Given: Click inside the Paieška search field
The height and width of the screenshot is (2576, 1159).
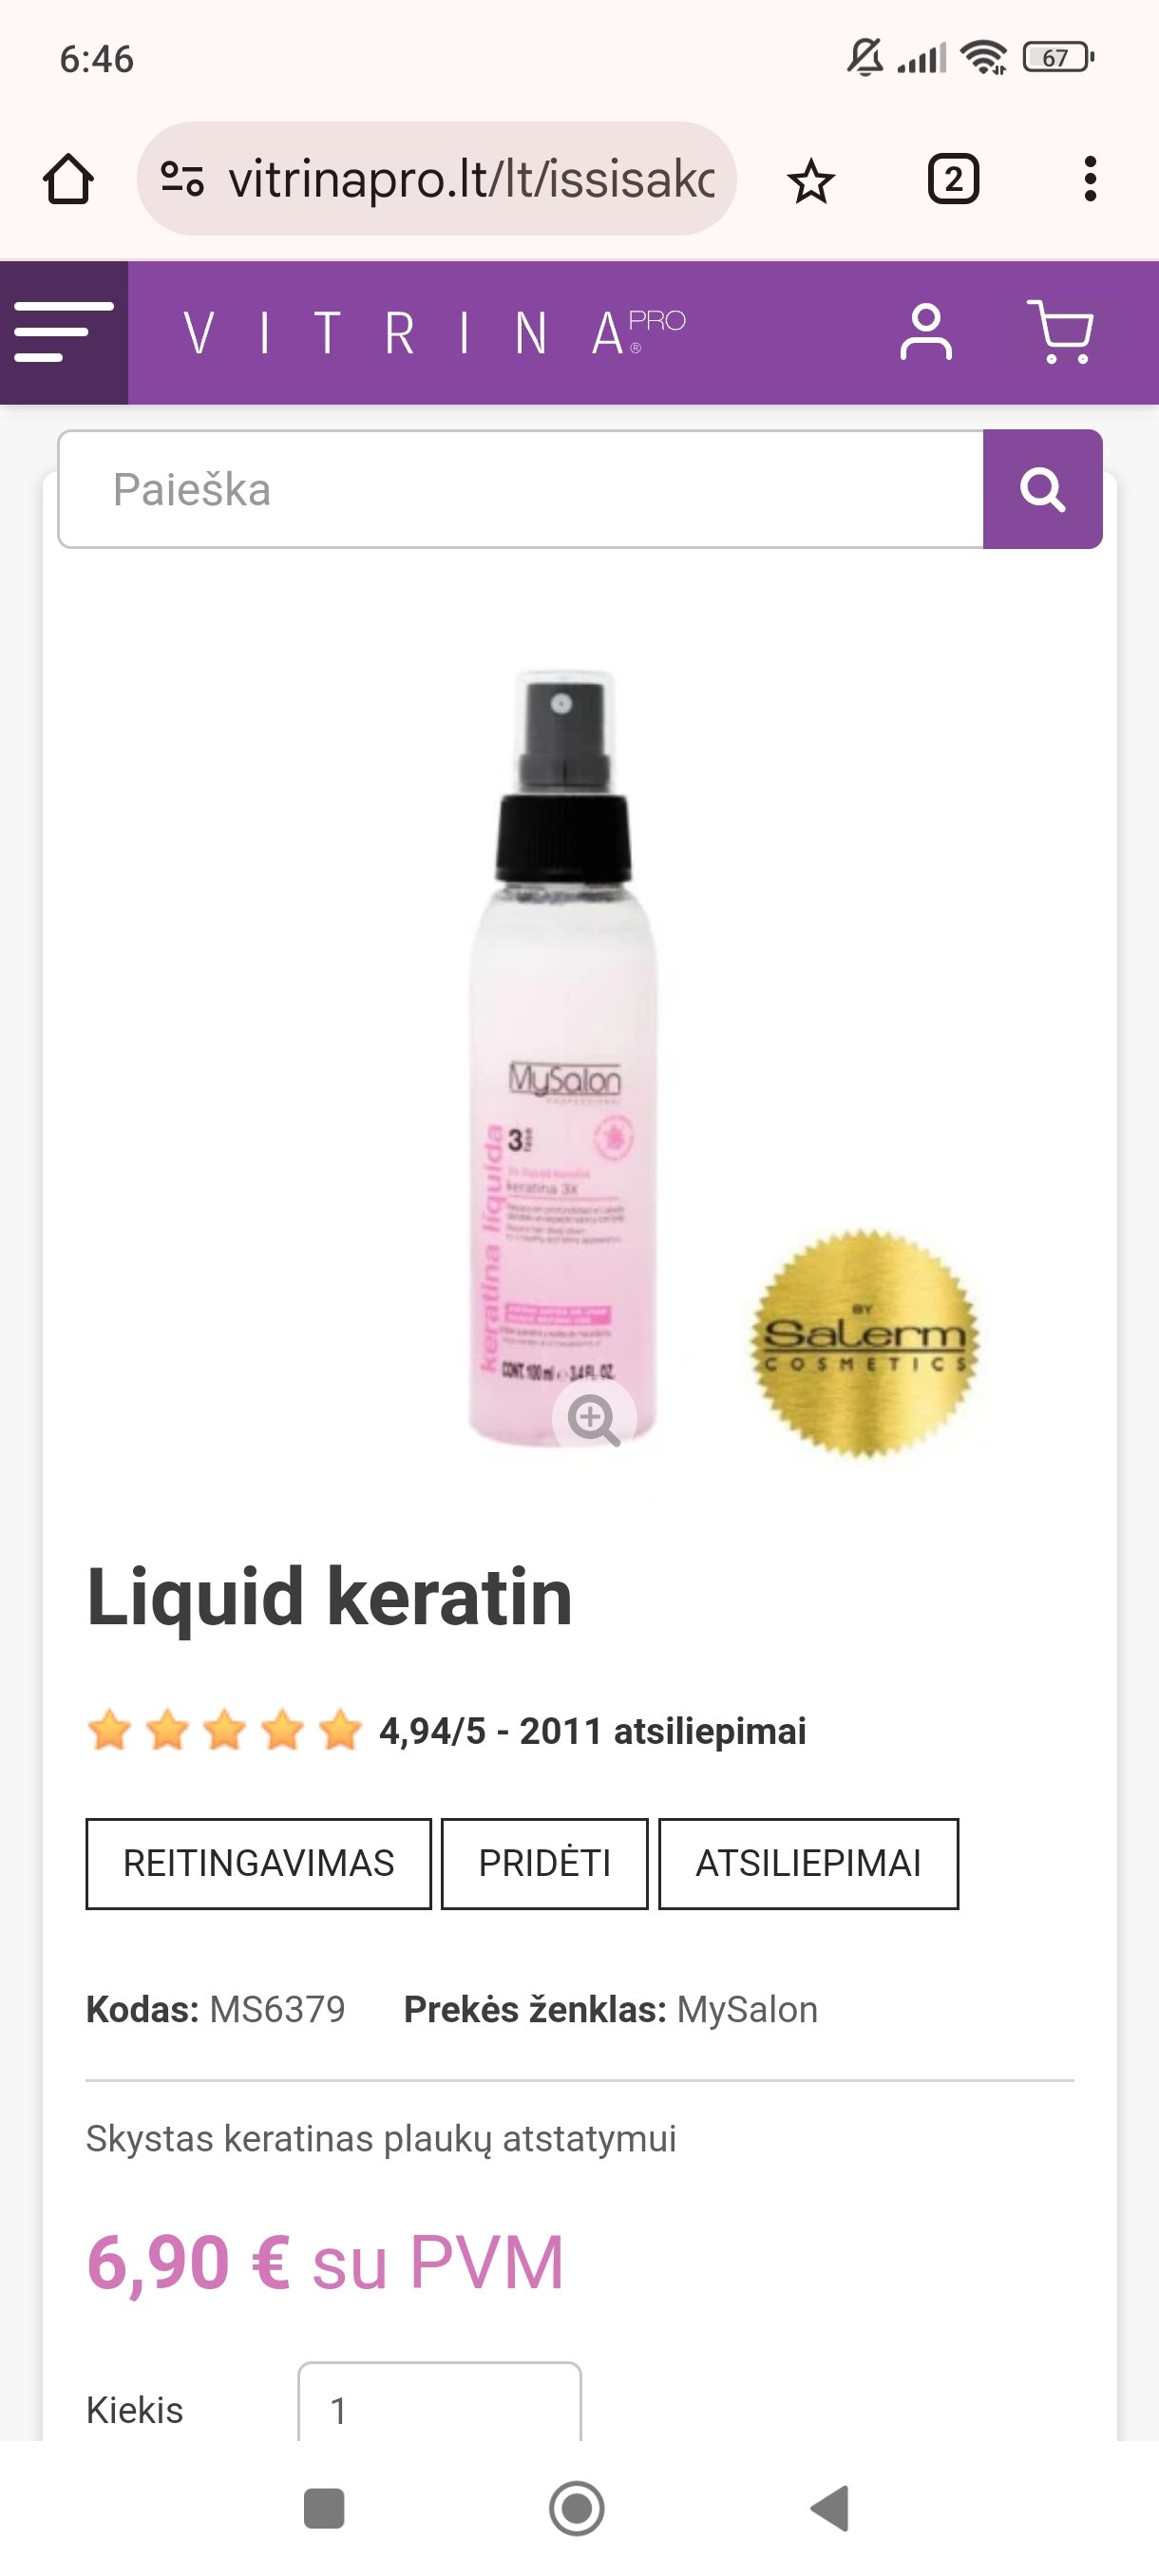Looking at the screenshot, I should coord(520,489).
